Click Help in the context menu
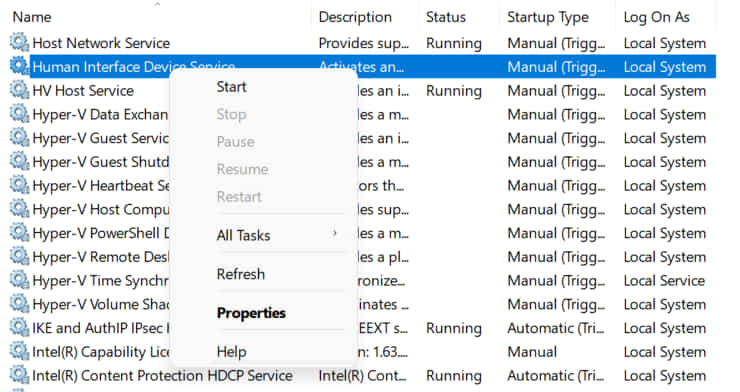 coord(231,351)
